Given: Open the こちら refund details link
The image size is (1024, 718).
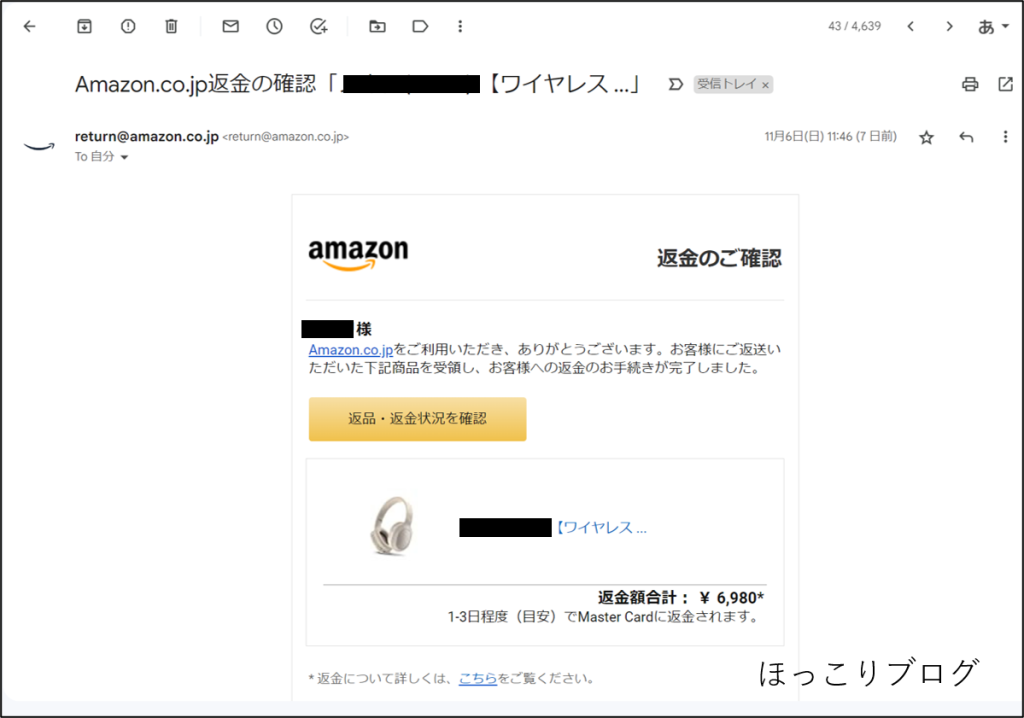Looking at the screenshot, I should click(477, 678).
